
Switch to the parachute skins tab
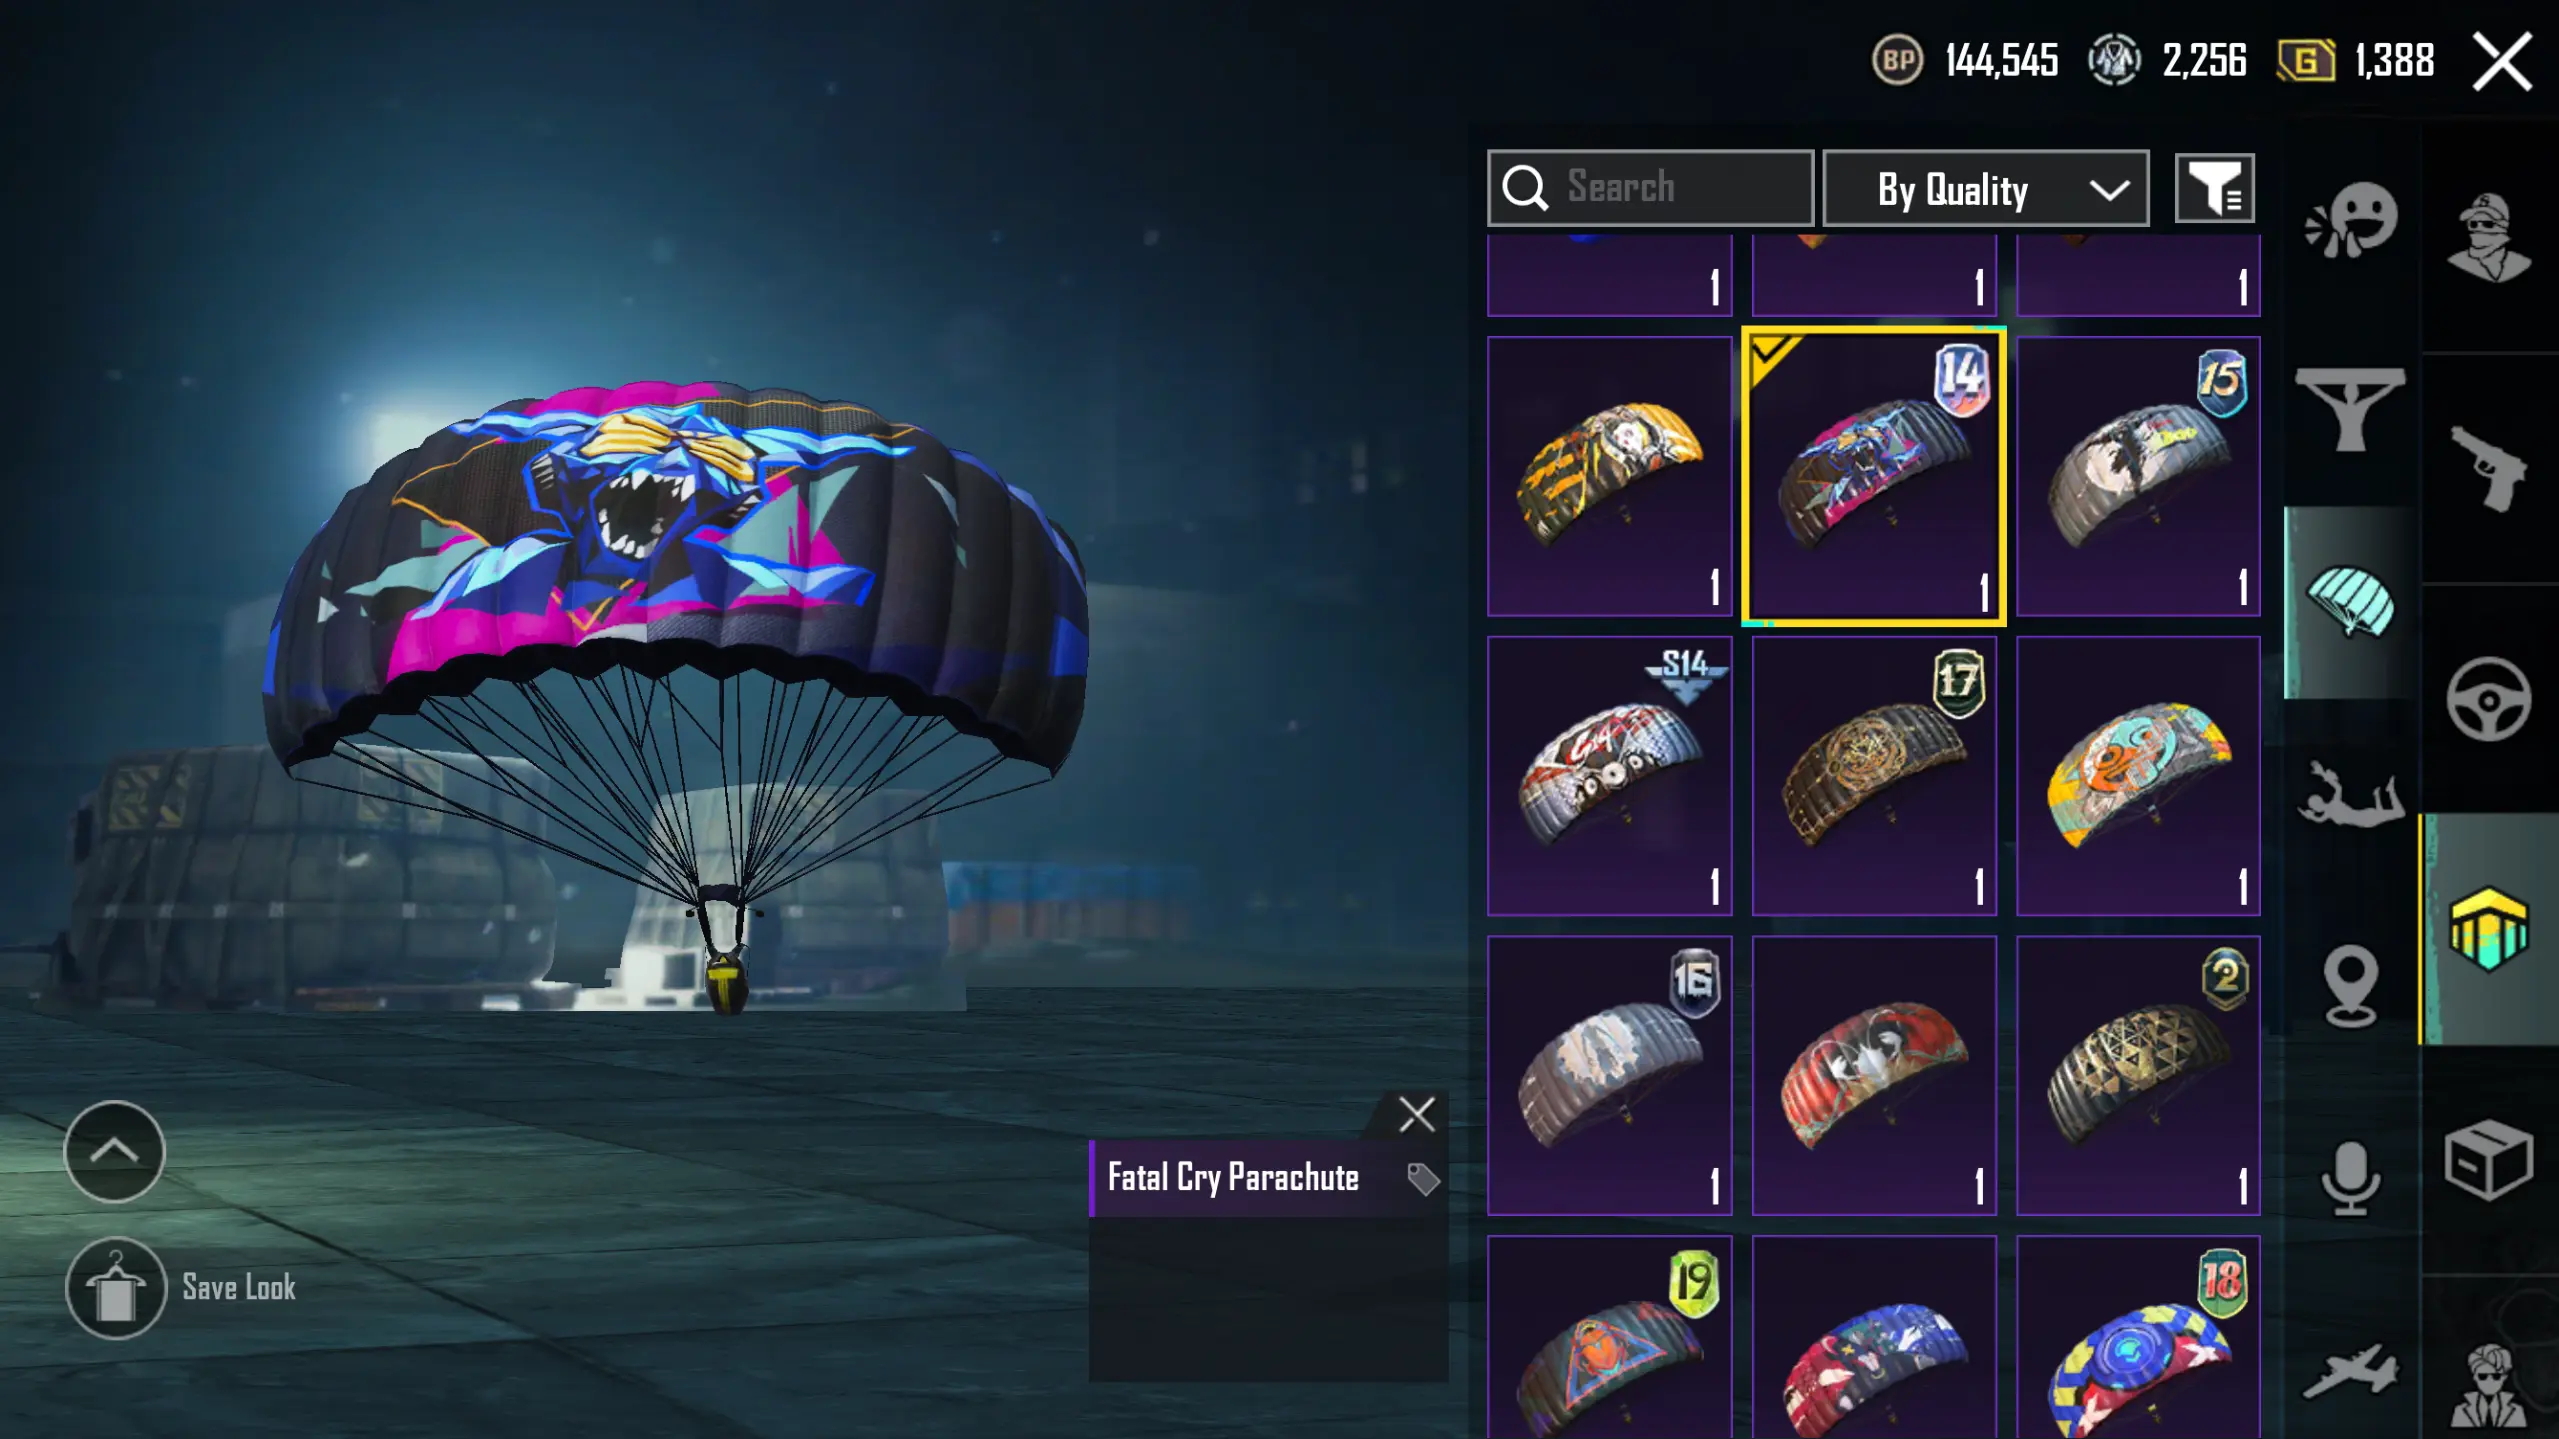point(2350,602)
